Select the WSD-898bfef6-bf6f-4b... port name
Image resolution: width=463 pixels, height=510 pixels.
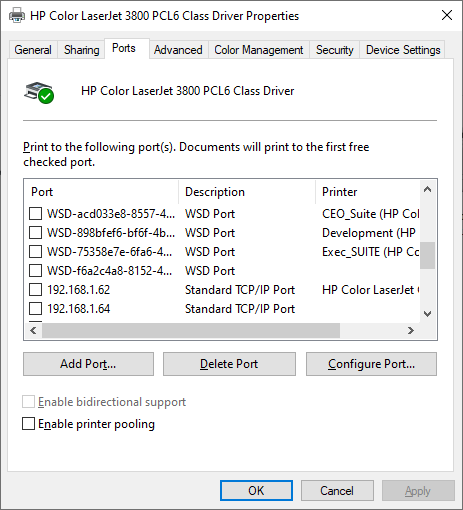111,233
